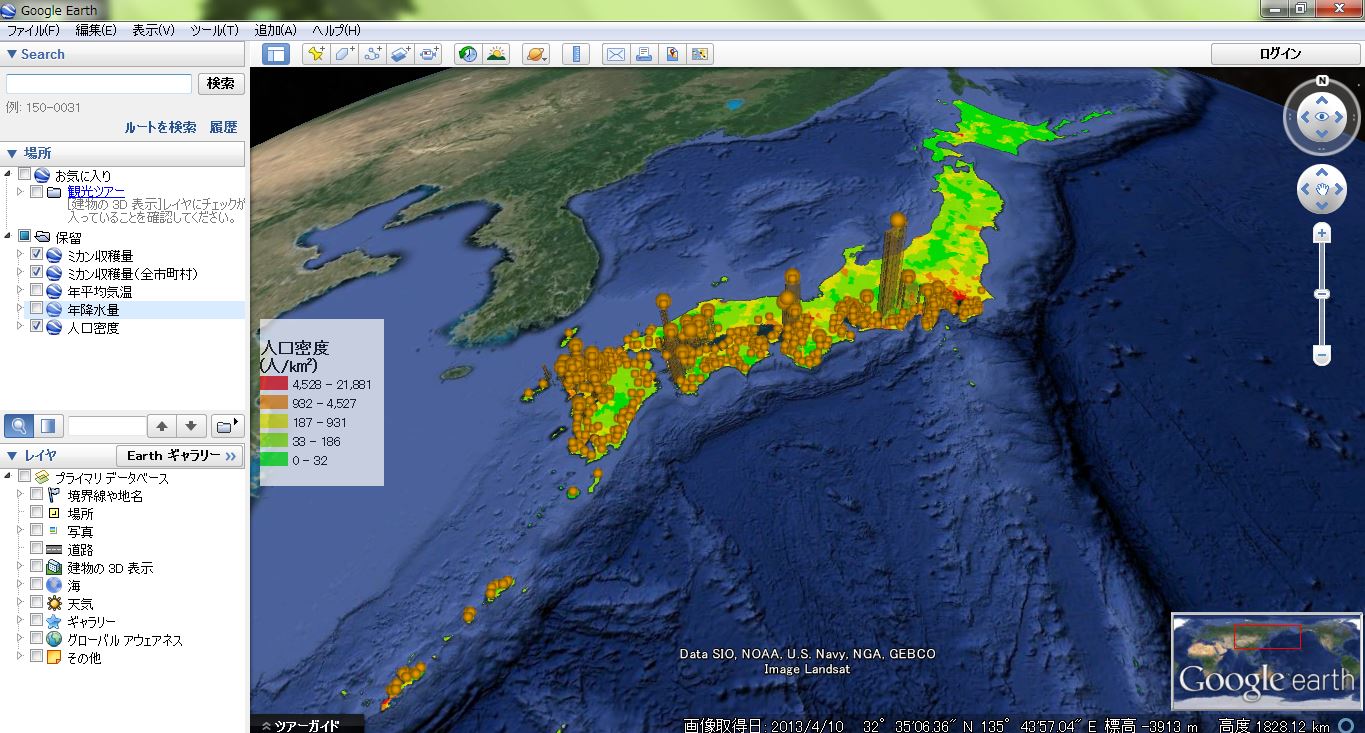Screen dimensions: 1365x733
Task: Check the お気に入り checkbox
Action: click(x=25, y=174)
